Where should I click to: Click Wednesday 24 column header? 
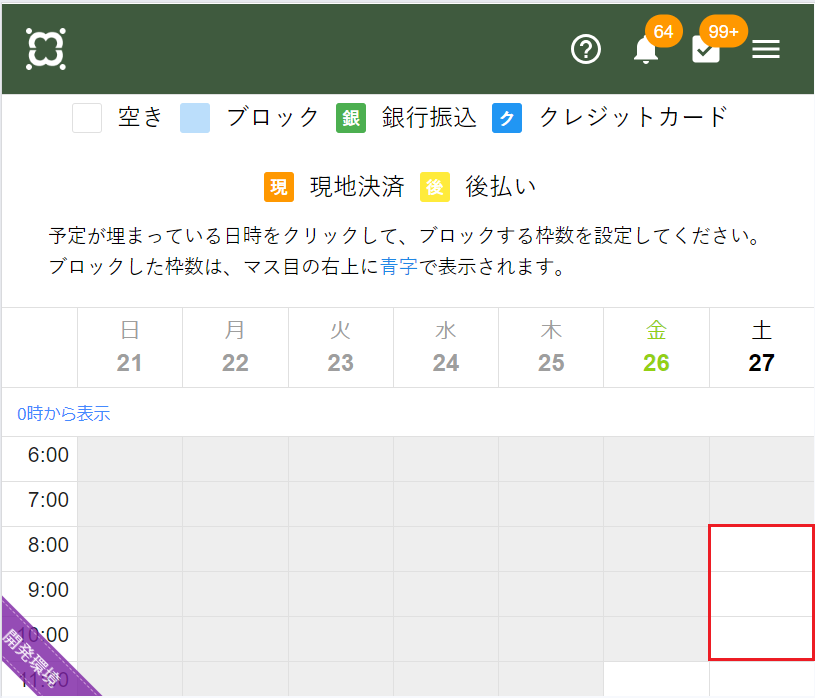point(446,347)
